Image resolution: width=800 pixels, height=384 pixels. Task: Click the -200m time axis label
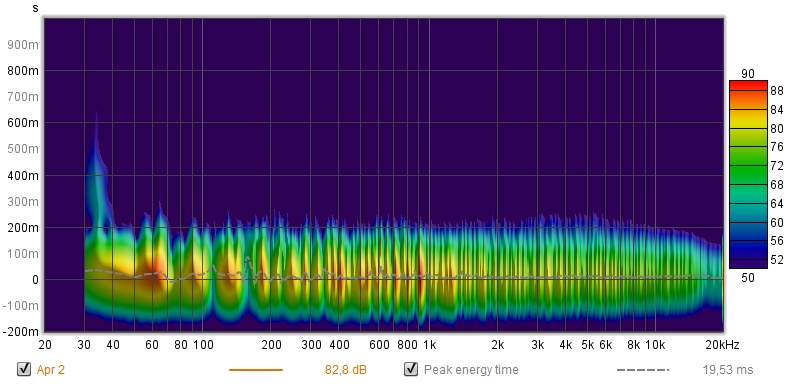pos(20,332)
